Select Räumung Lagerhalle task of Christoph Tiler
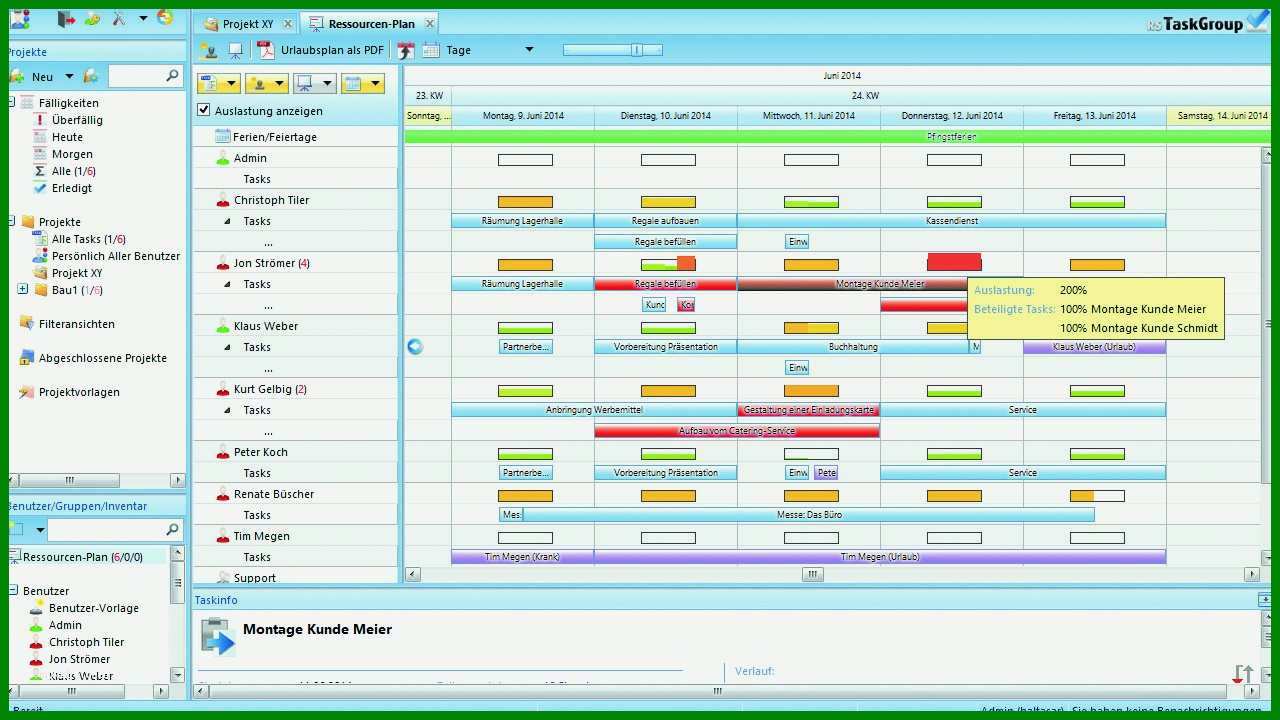The image size is (1280, 720). point(522,221)
